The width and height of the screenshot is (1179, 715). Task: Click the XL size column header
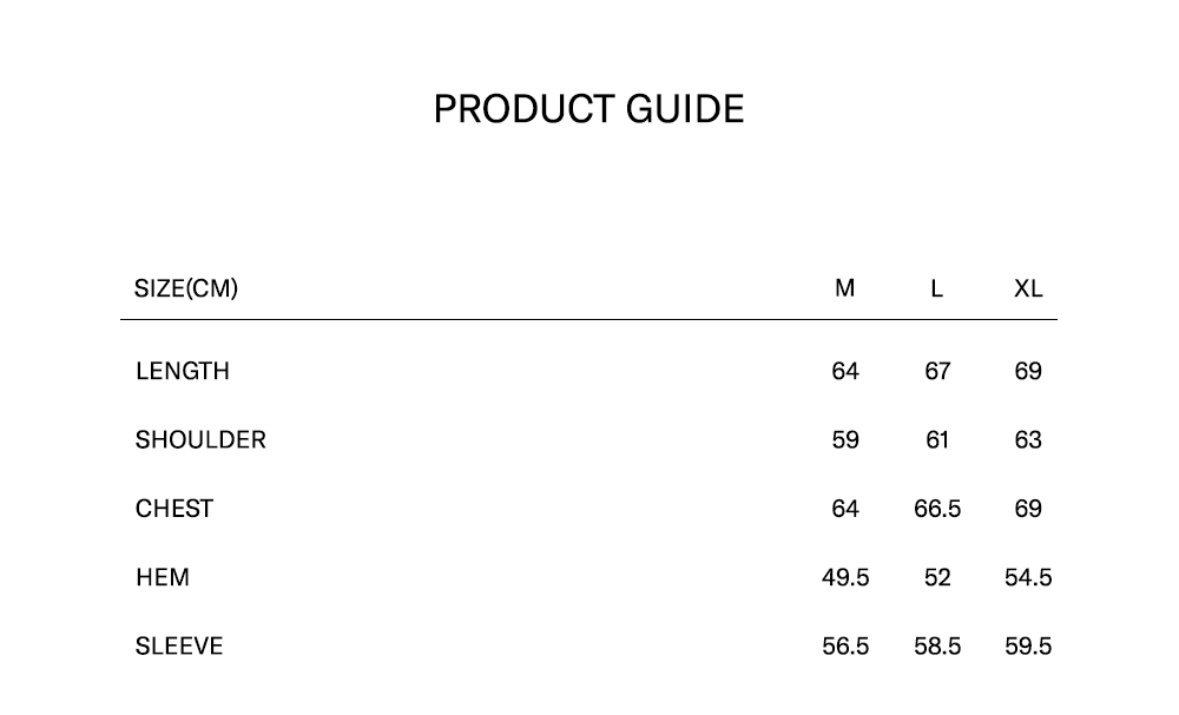point(1028,289)
